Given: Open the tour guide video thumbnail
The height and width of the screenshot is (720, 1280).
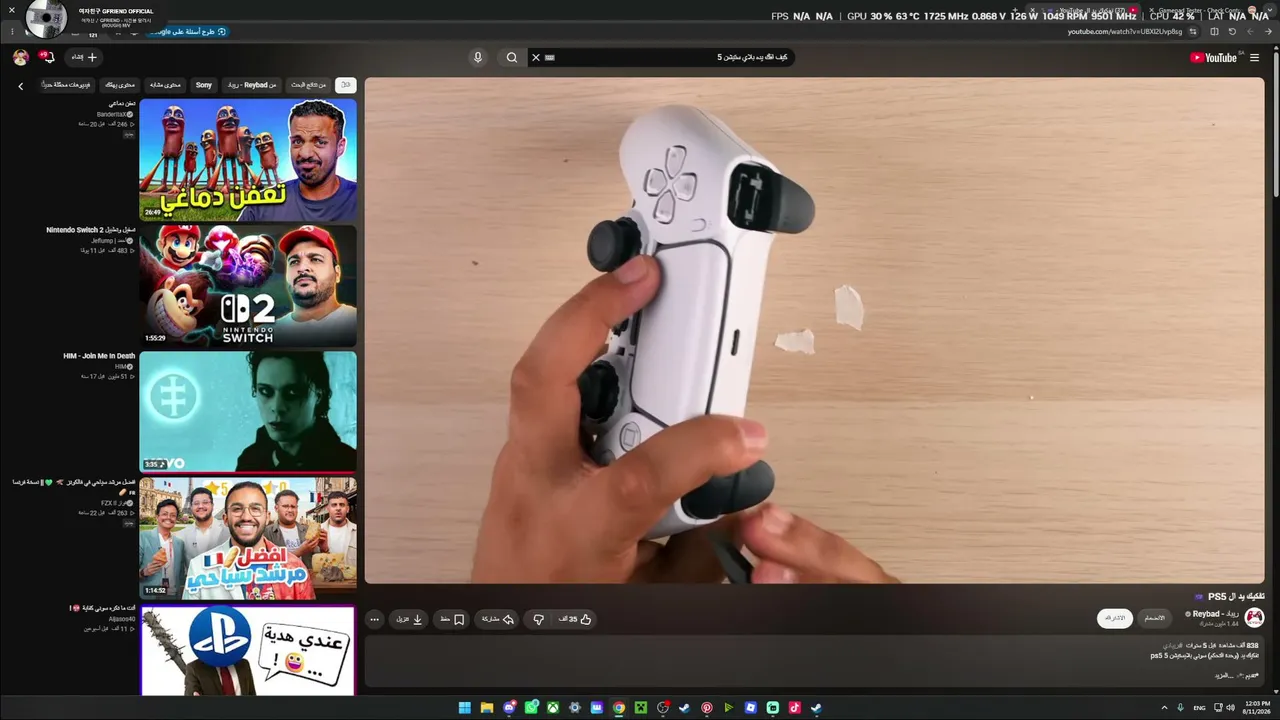Looking at the screenshot, I should pos(248,537).
